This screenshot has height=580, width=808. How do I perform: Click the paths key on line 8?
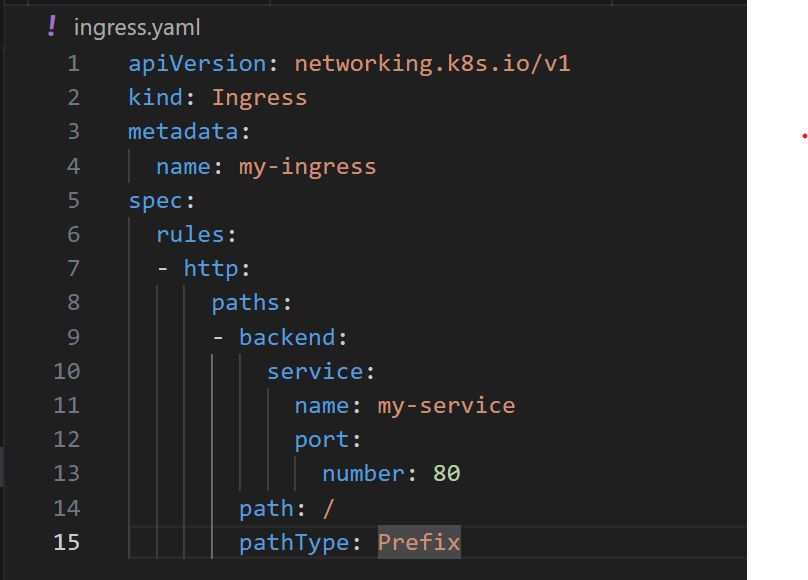[246, 303]
